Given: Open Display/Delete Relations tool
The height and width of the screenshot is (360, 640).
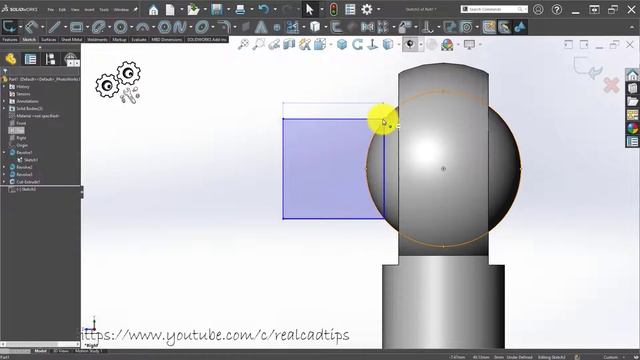Looking at the screenshot, I should 427,27.
